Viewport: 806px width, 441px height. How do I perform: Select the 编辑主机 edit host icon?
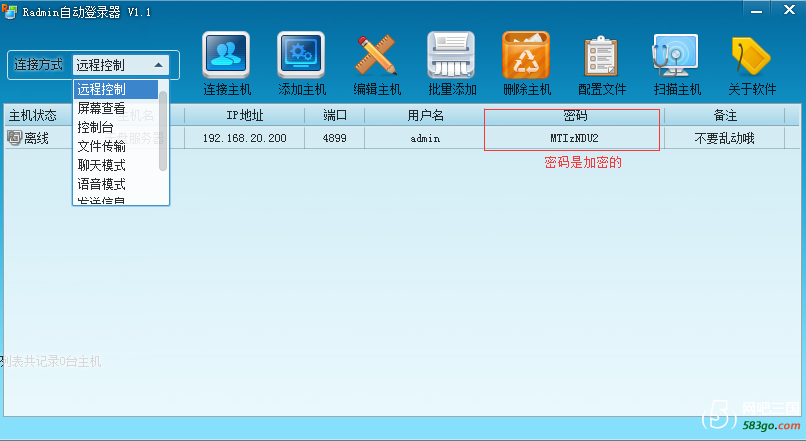coord(376,56)
